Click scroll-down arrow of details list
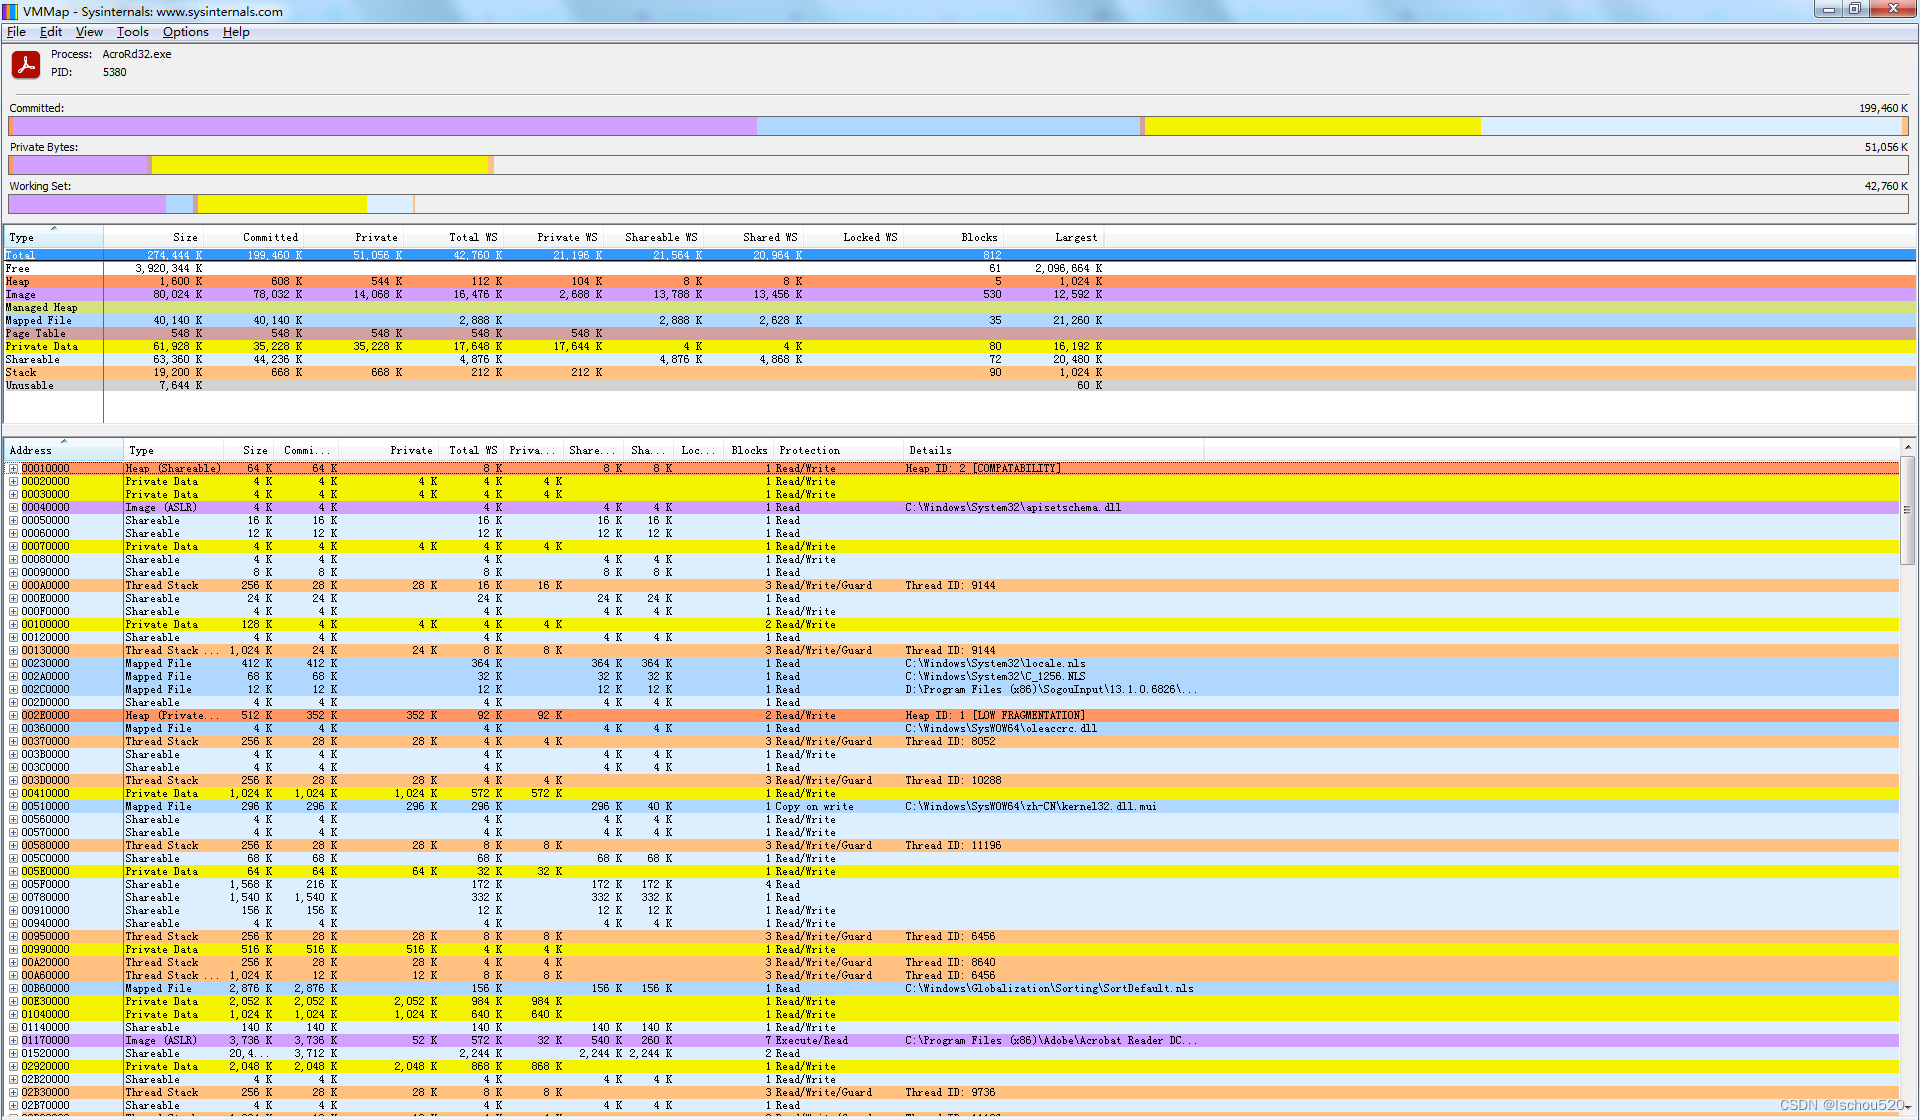Screen dimensions: 1920x1120 (1907, 1107)
